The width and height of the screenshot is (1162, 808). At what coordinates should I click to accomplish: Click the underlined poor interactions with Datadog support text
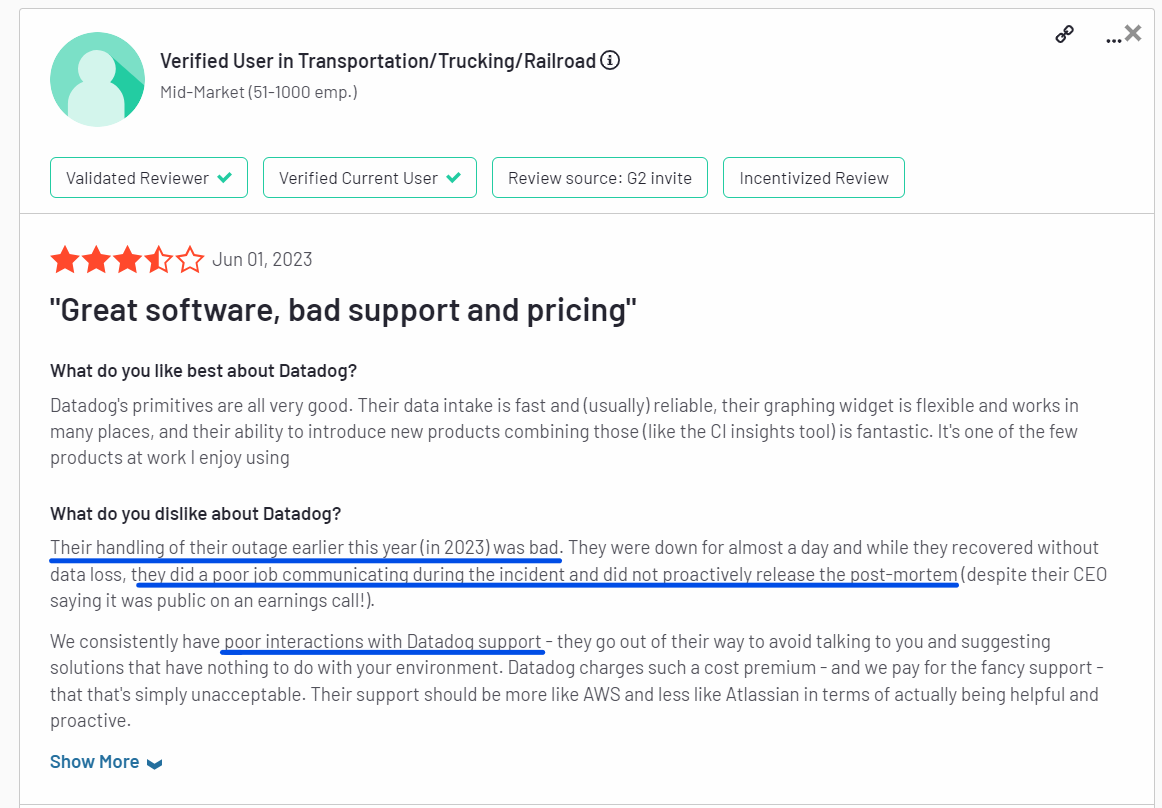click(x=383, y=642)
